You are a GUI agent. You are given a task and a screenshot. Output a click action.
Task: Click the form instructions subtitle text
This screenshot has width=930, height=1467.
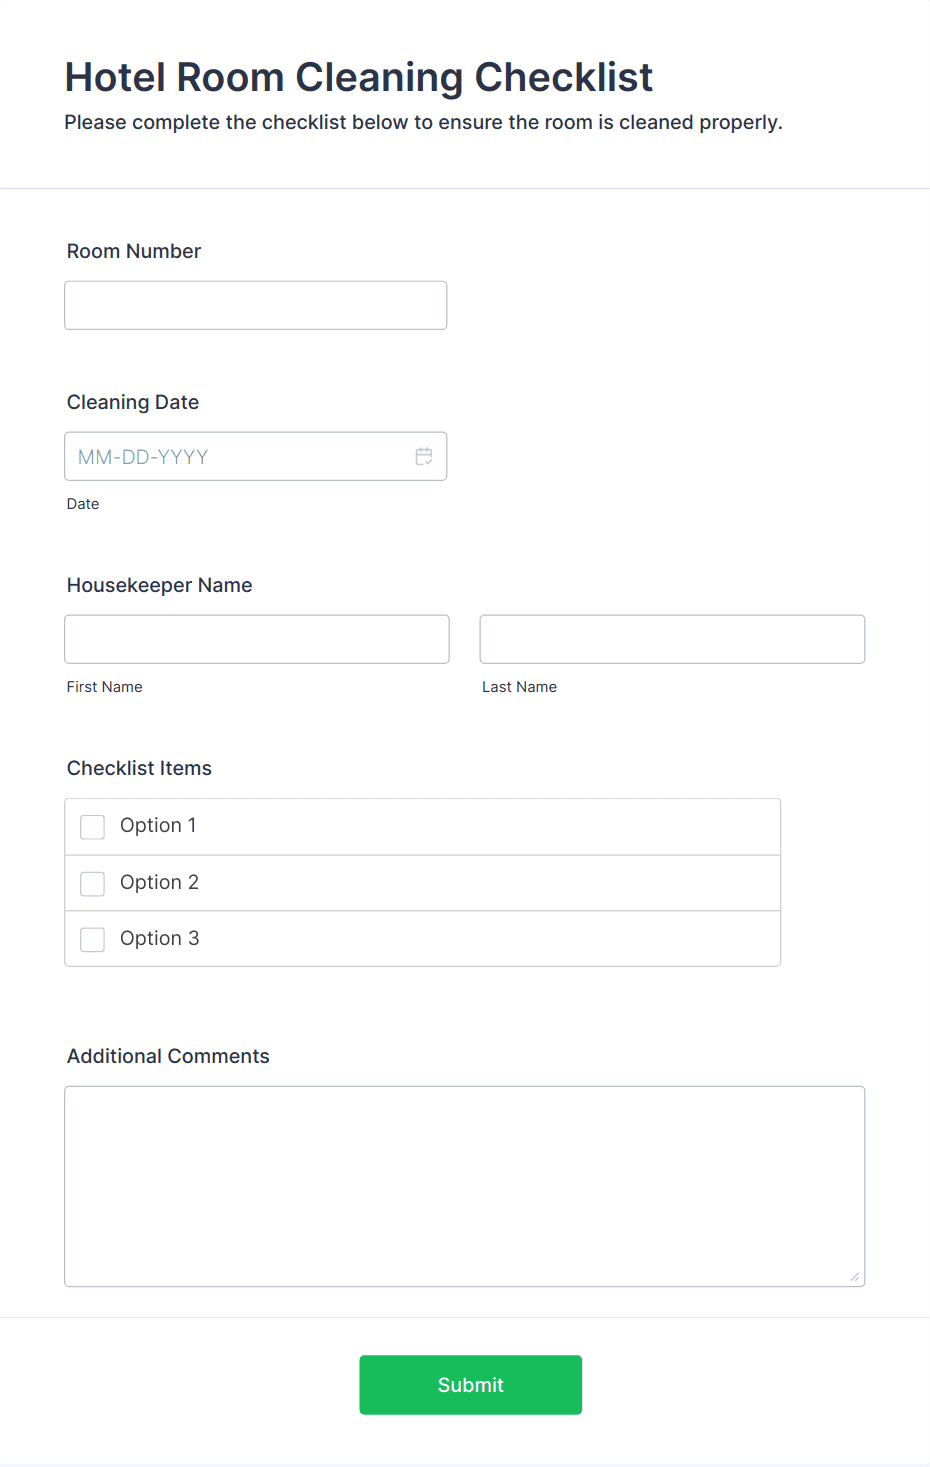(x=424, y=122)
